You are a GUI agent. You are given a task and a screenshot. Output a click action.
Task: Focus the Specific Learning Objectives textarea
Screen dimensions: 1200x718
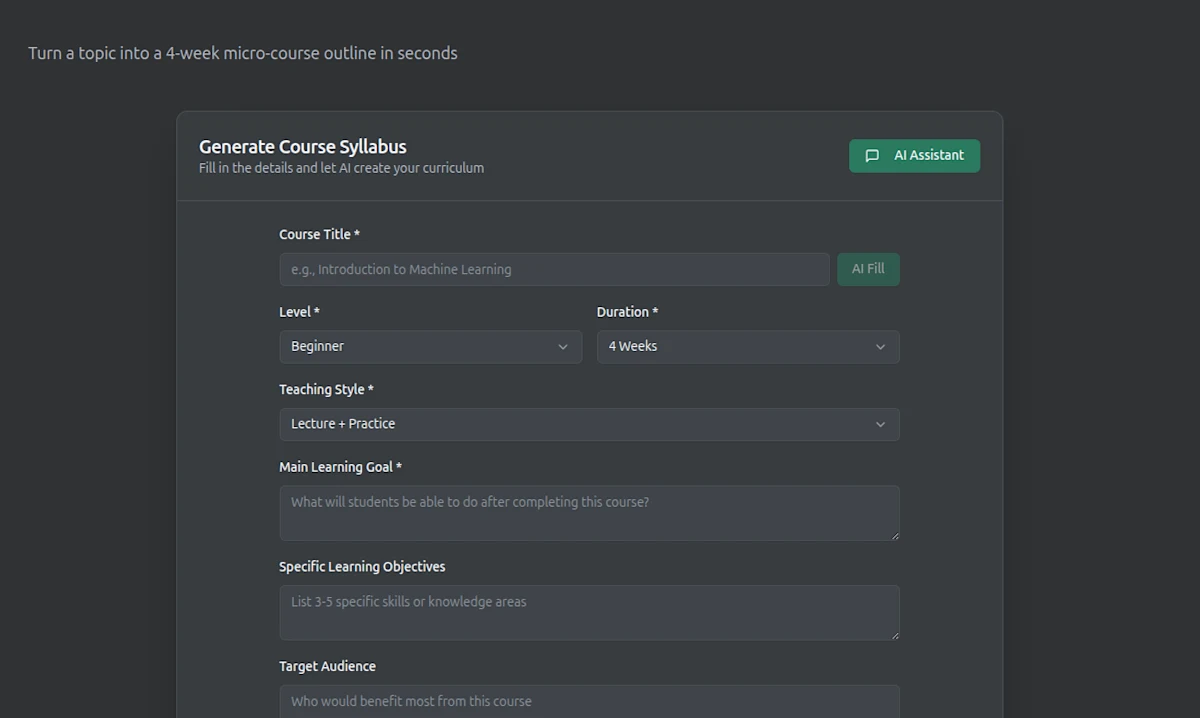589,612
